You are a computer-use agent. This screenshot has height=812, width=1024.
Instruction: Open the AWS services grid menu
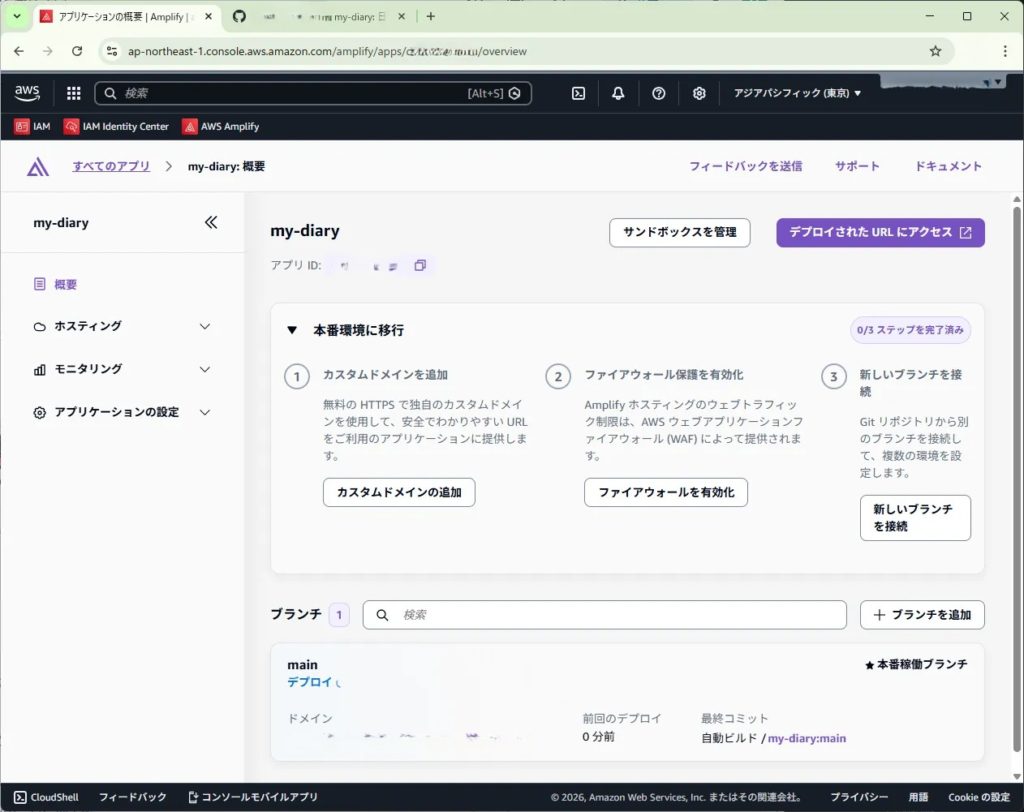pos(73,93)
